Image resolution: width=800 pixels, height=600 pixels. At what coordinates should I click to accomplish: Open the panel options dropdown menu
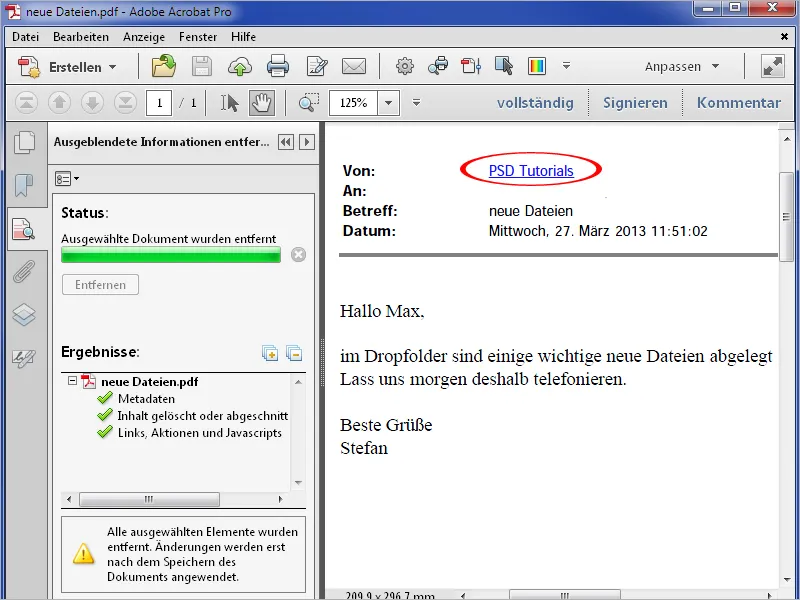tap(67, 179)
